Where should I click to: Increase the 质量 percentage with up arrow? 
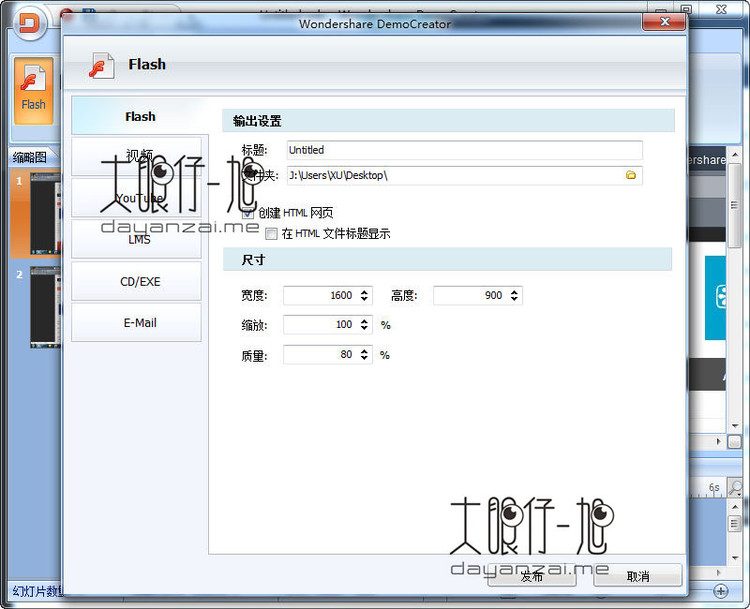tap(364, 350)
